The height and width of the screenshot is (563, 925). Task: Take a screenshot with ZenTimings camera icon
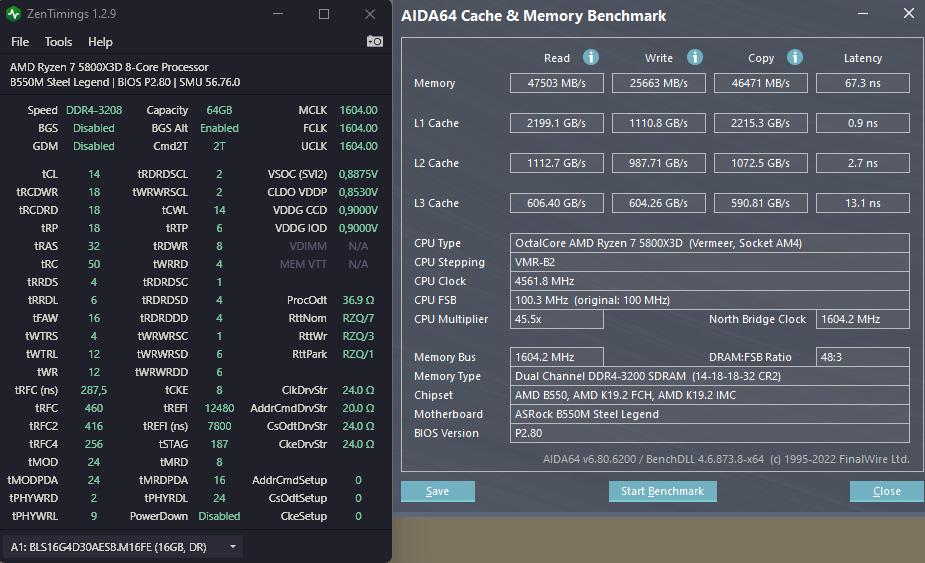tap(375, 41)
